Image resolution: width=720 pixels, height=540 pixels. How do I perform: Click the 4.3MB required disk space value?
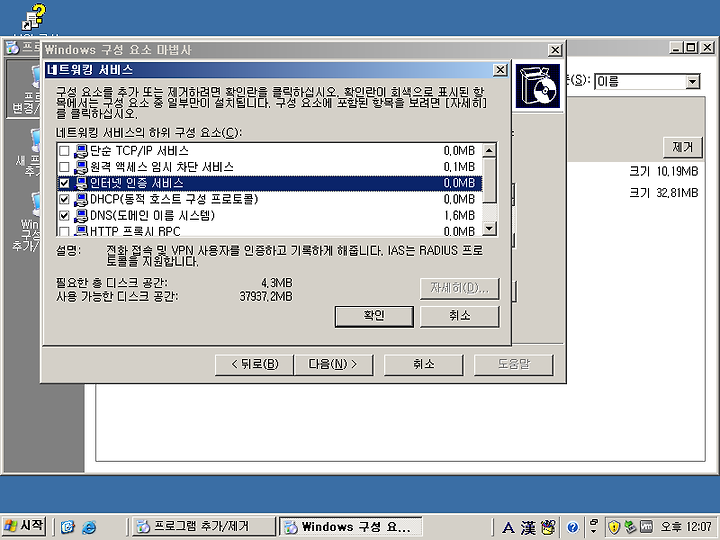[x=277, y=283]
